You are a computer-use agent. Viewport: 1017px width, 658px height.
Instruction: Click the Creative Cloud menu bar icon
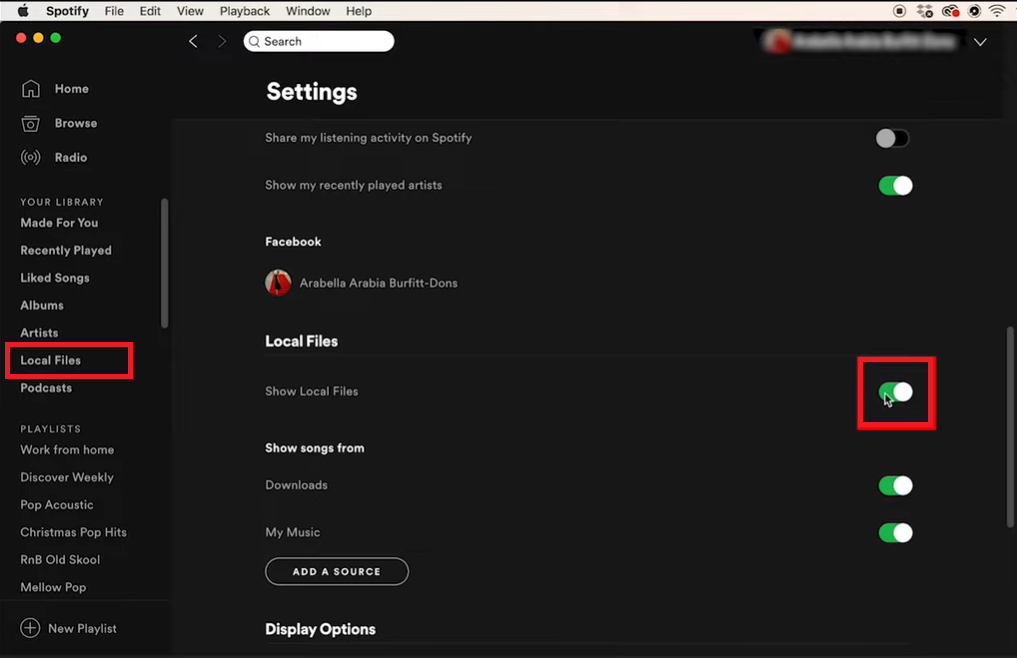coord(950,10)
